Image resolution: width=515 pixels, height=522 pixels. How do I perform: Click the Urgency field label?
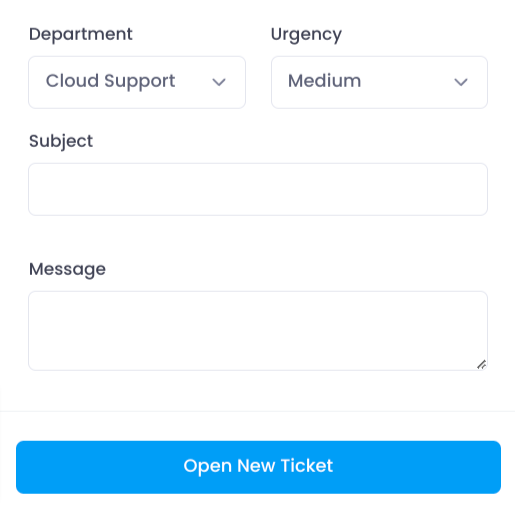click(x=306, y=35)
